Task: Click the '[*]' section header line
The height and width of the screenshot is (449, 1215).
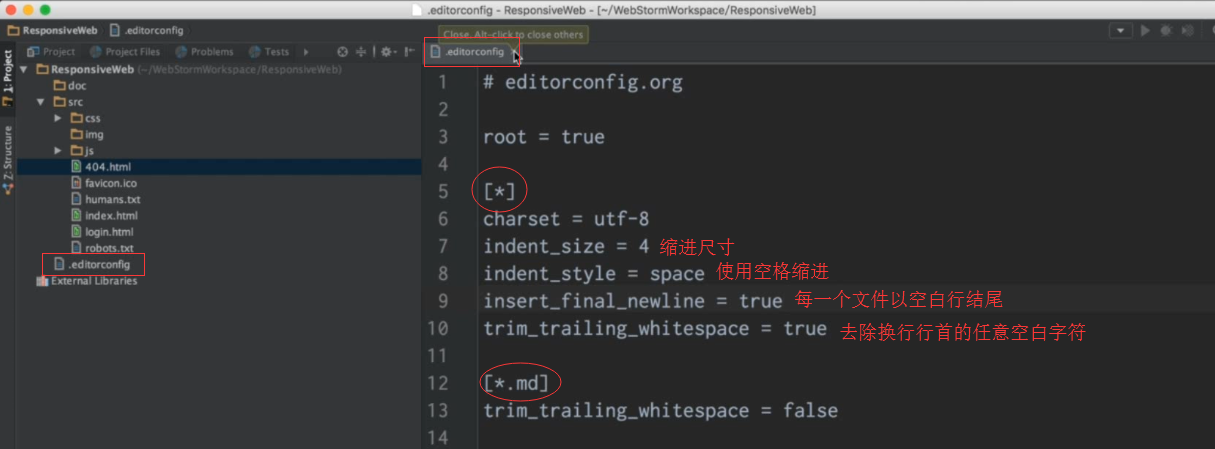Action: coord(499,192)
